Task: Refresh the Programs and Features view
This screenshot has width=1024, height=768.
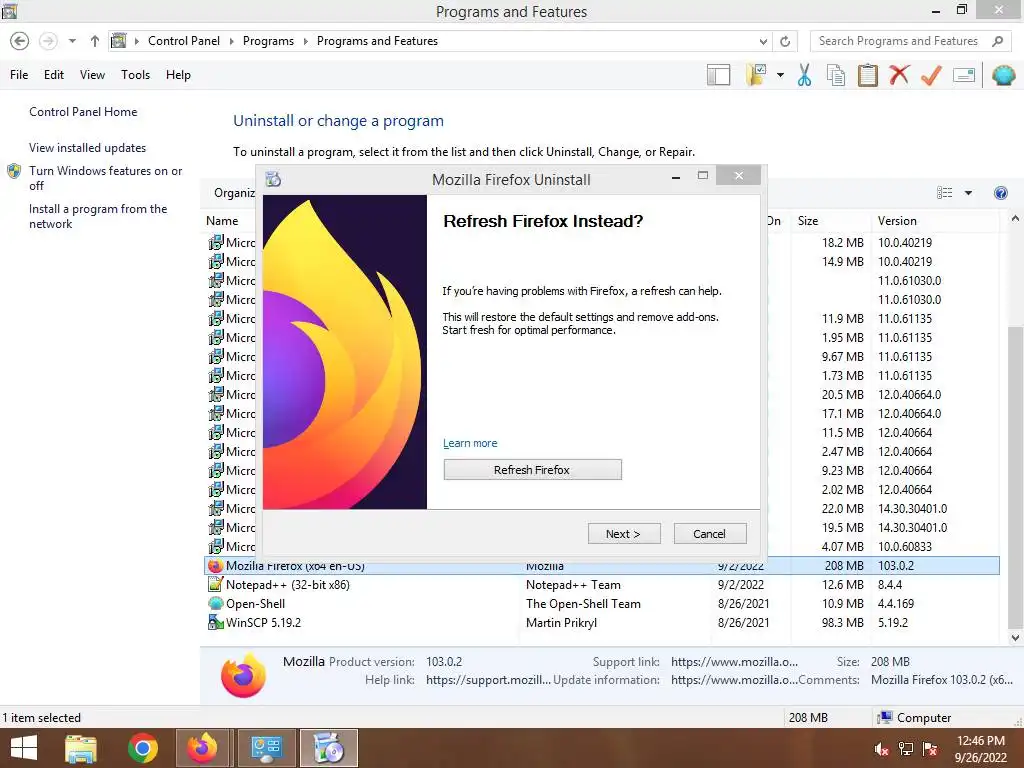Action: [785, 41]
